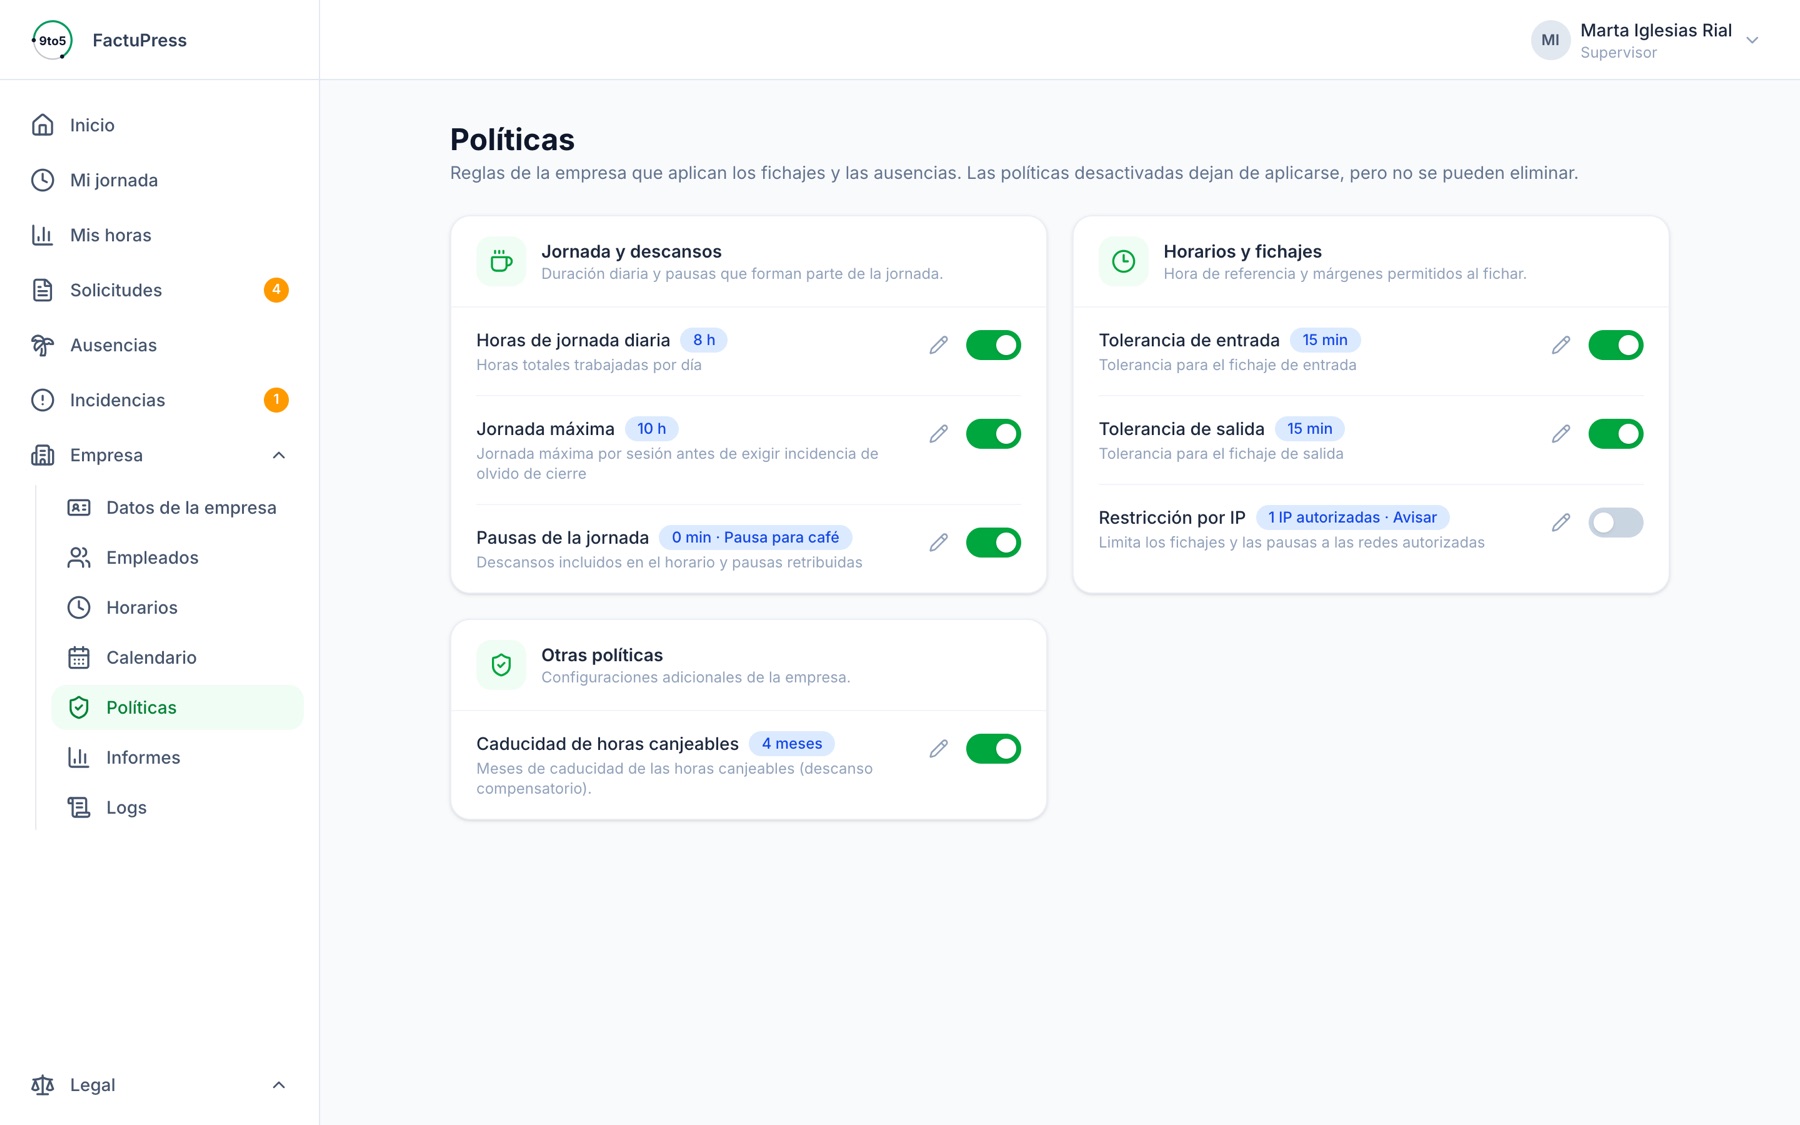This screenshot has width=1800, height=1125.
Task: Edit Restricción por IP with pencil icon
Action: 1561,523
